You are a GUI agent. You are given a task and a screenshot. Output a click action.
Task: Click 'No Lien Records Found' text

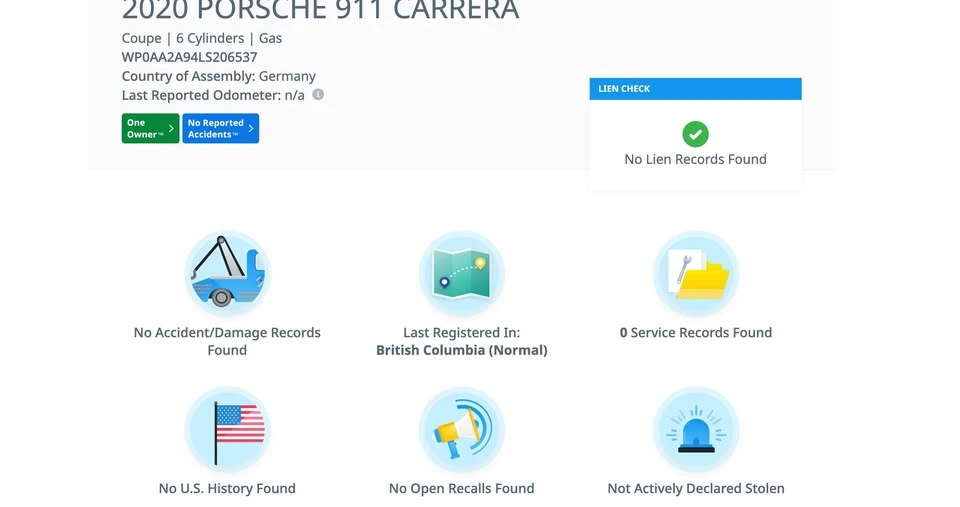(x=696, y=159)
